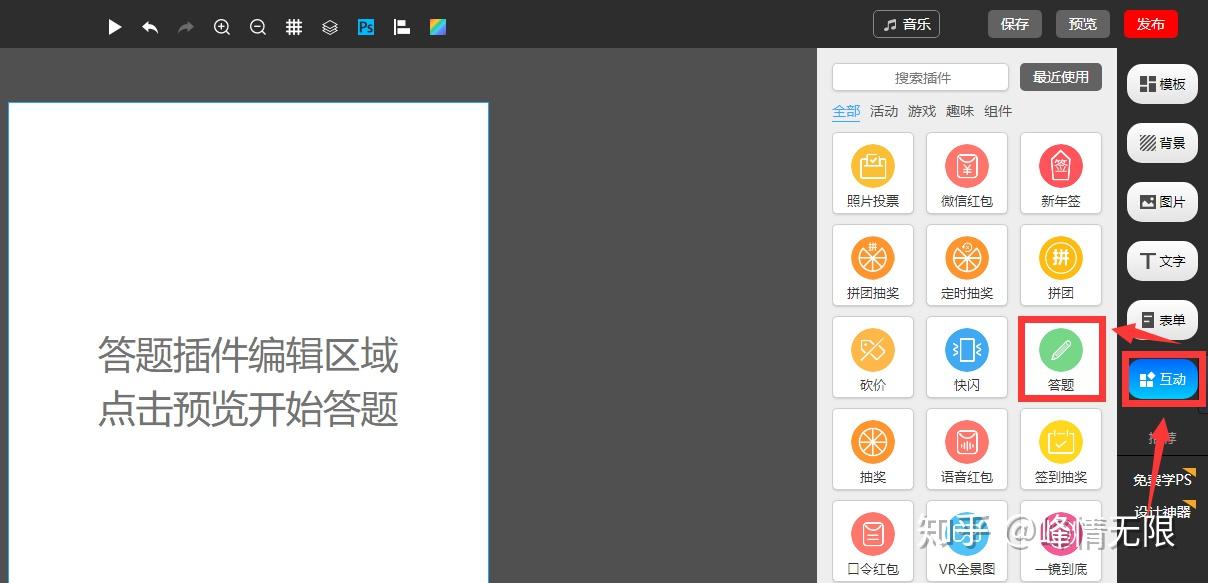
Task: Switch to the 趣味 tab
Action: click(960, 111)
